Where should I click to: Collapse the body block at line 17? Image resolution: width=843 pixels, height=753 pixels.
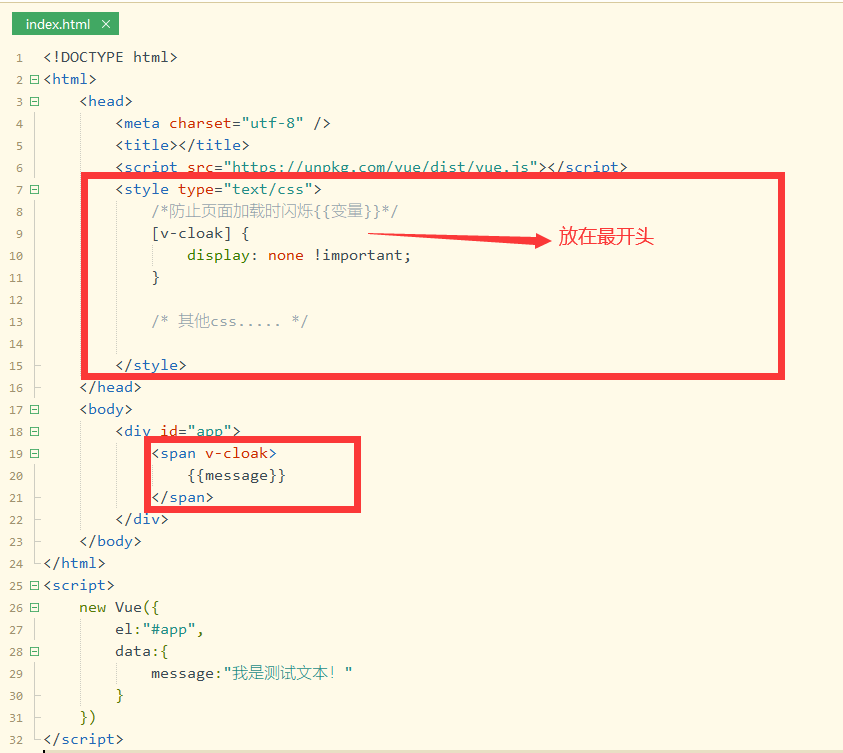point(34,410)
